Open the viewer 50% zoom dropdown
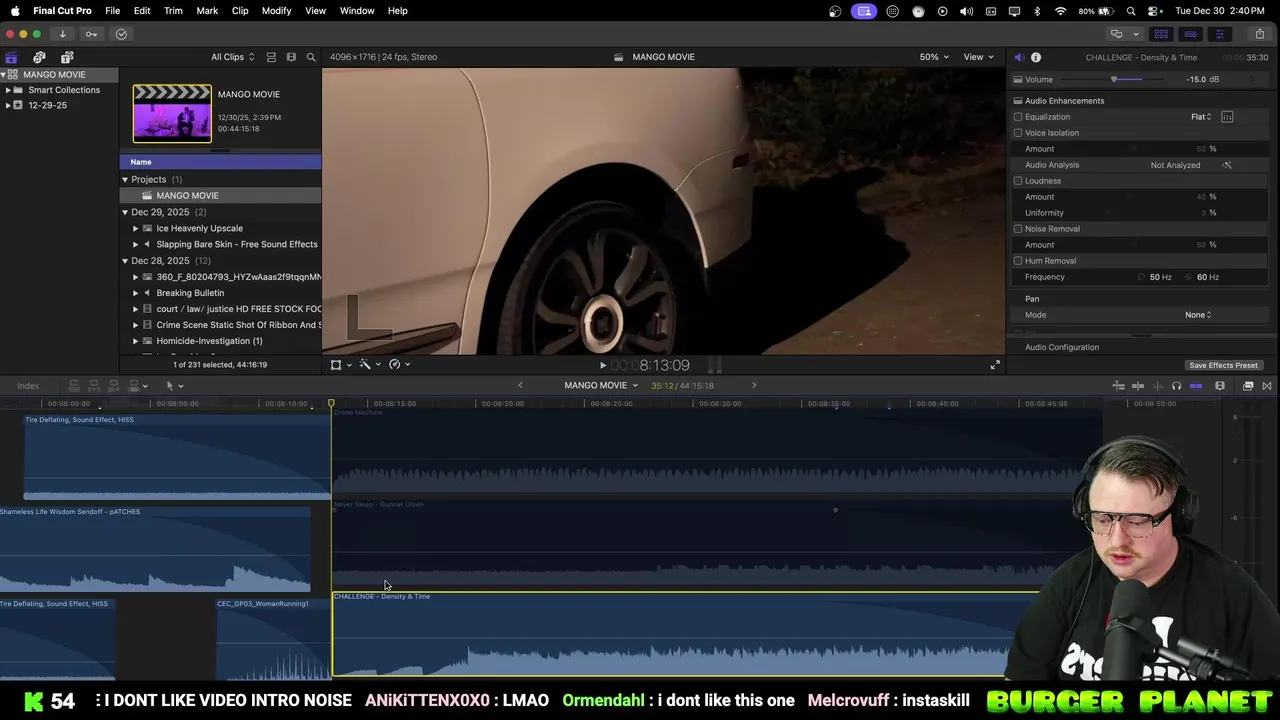Image resolution: width=1280 pixels, height=720 pixels. pos(934,57)
